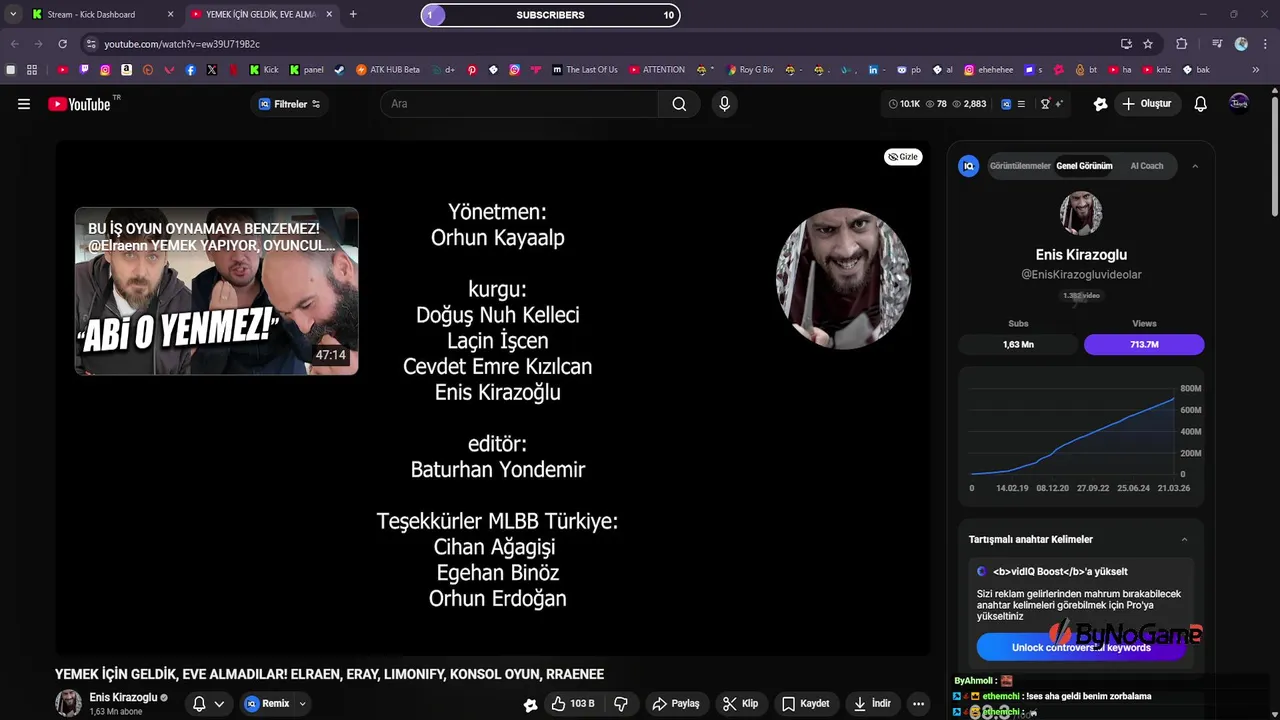Select the Genel Görünüm tab
The width and height of the screenshot is (1280, 720).
(x=1084, y=166)
